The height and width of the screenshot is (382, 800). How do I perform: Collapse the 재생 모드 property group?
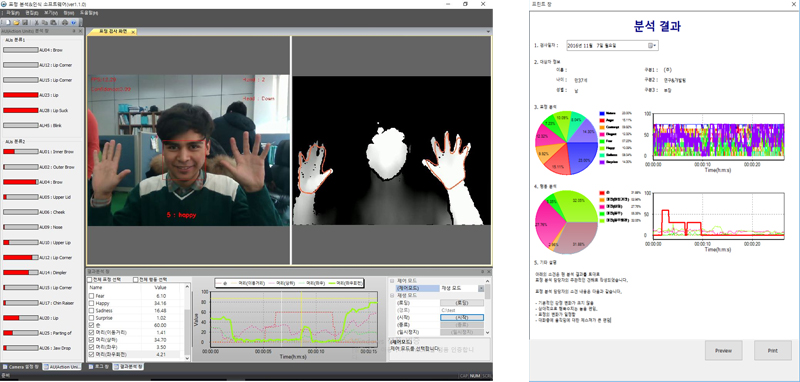tap(391, 295)
